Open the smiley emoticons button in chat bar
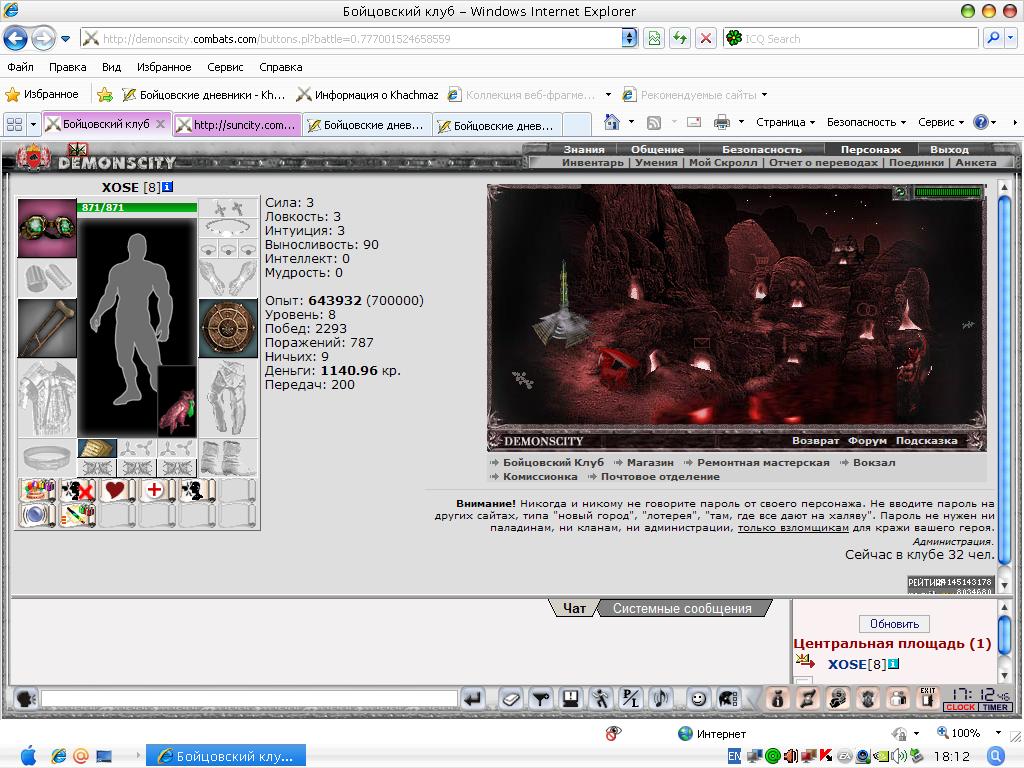 pyautogui.click(x=698, y=699)
